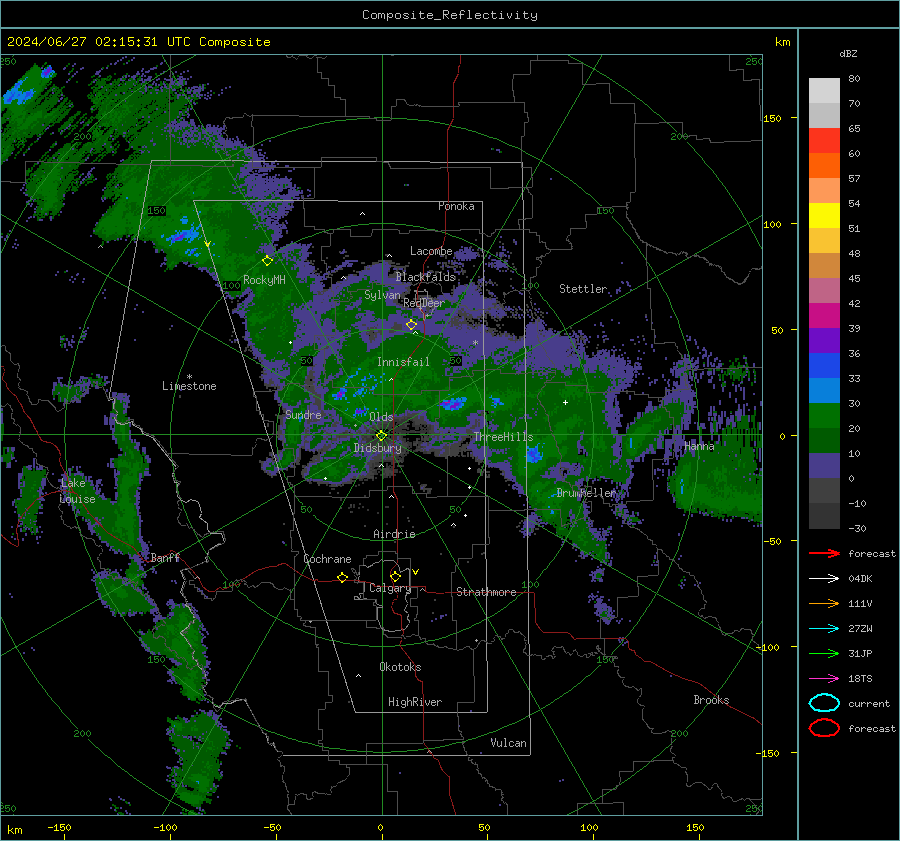Click the Limestone label
The image size is (900, 841).
tap(189, 386)
